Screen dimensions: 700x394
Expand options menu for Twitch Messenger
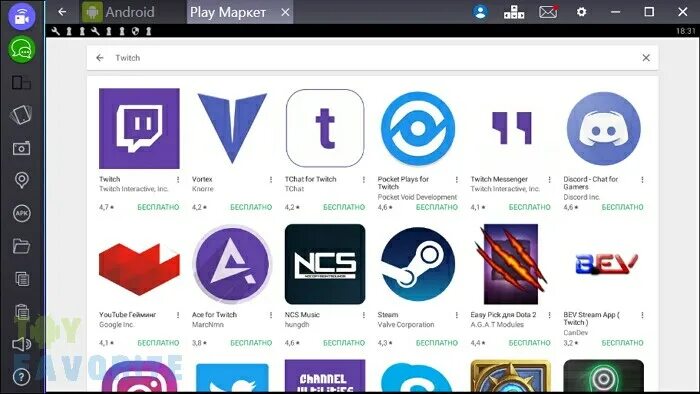[550, 179]
